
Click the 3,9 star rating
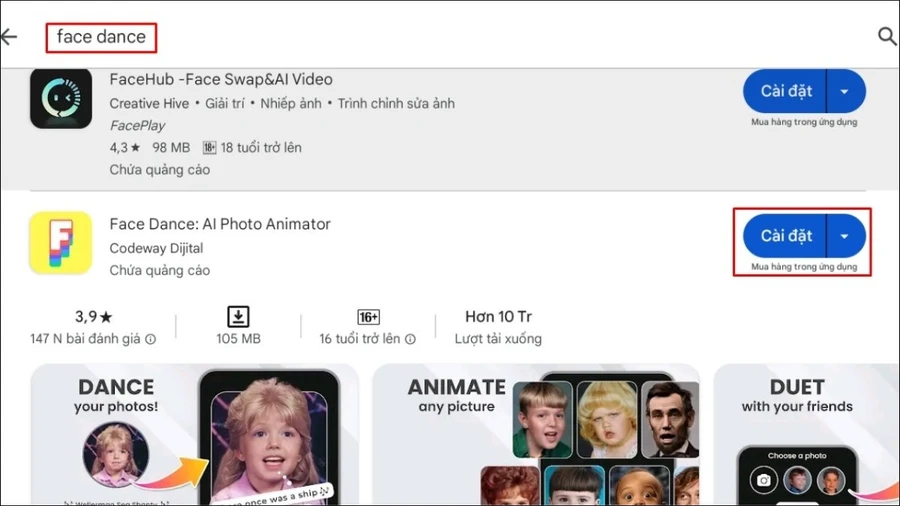[x=94, y=317]
